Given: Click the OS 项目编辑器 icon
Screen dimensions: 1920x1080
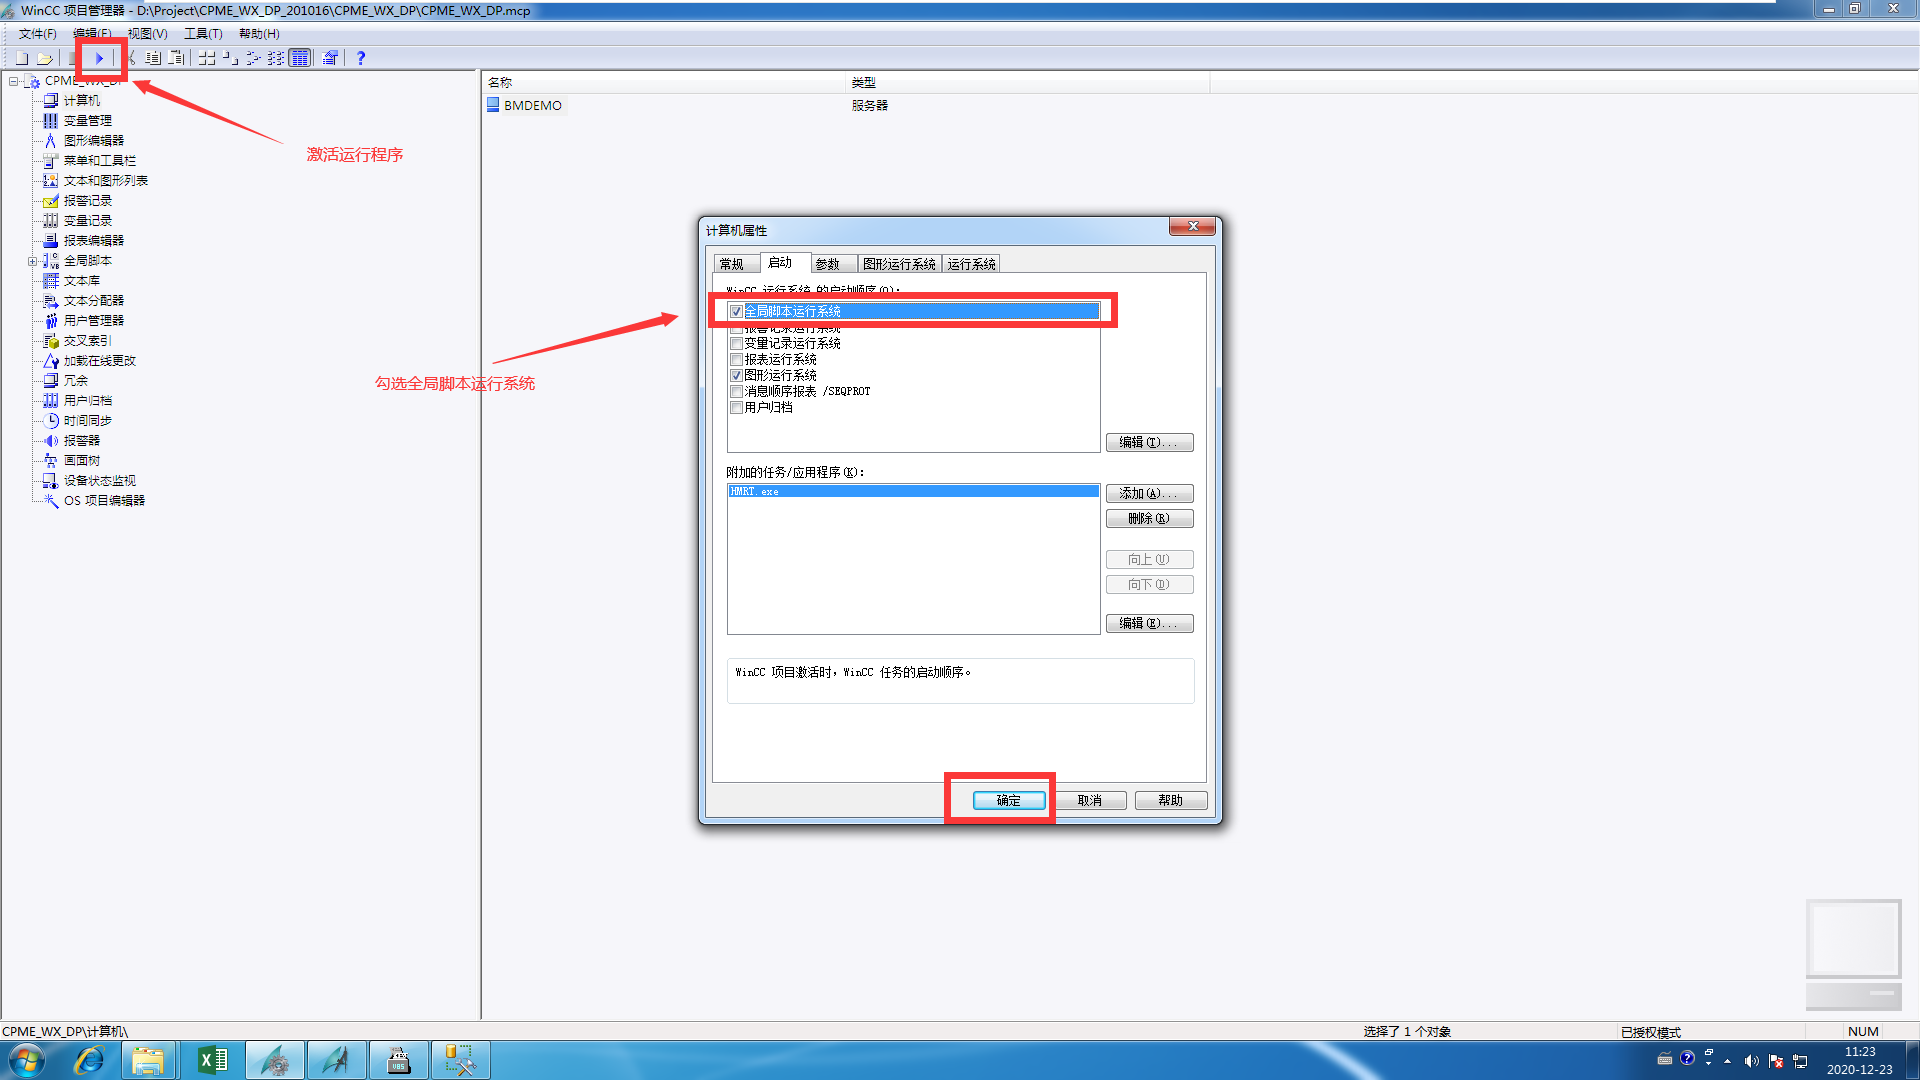Looking at the screenshot, I should pos(50,500).
